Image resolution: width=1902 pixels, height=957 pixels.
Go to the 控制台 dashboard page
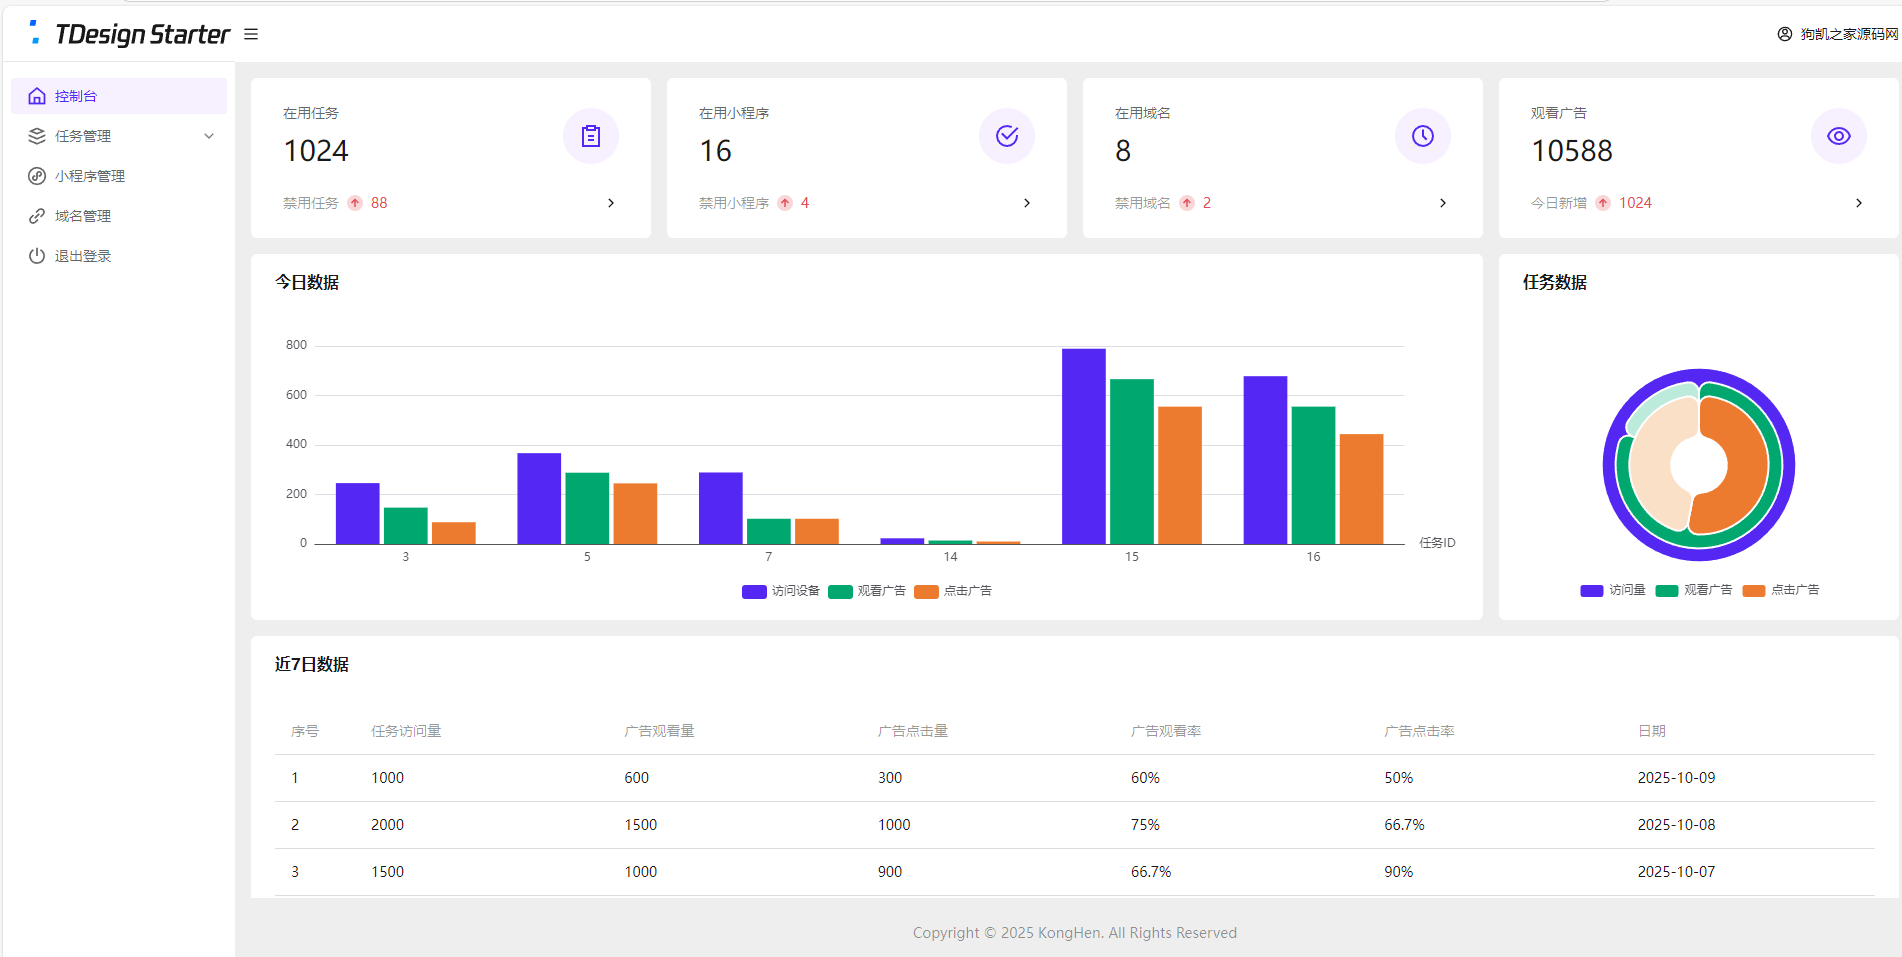pos(76,96)
